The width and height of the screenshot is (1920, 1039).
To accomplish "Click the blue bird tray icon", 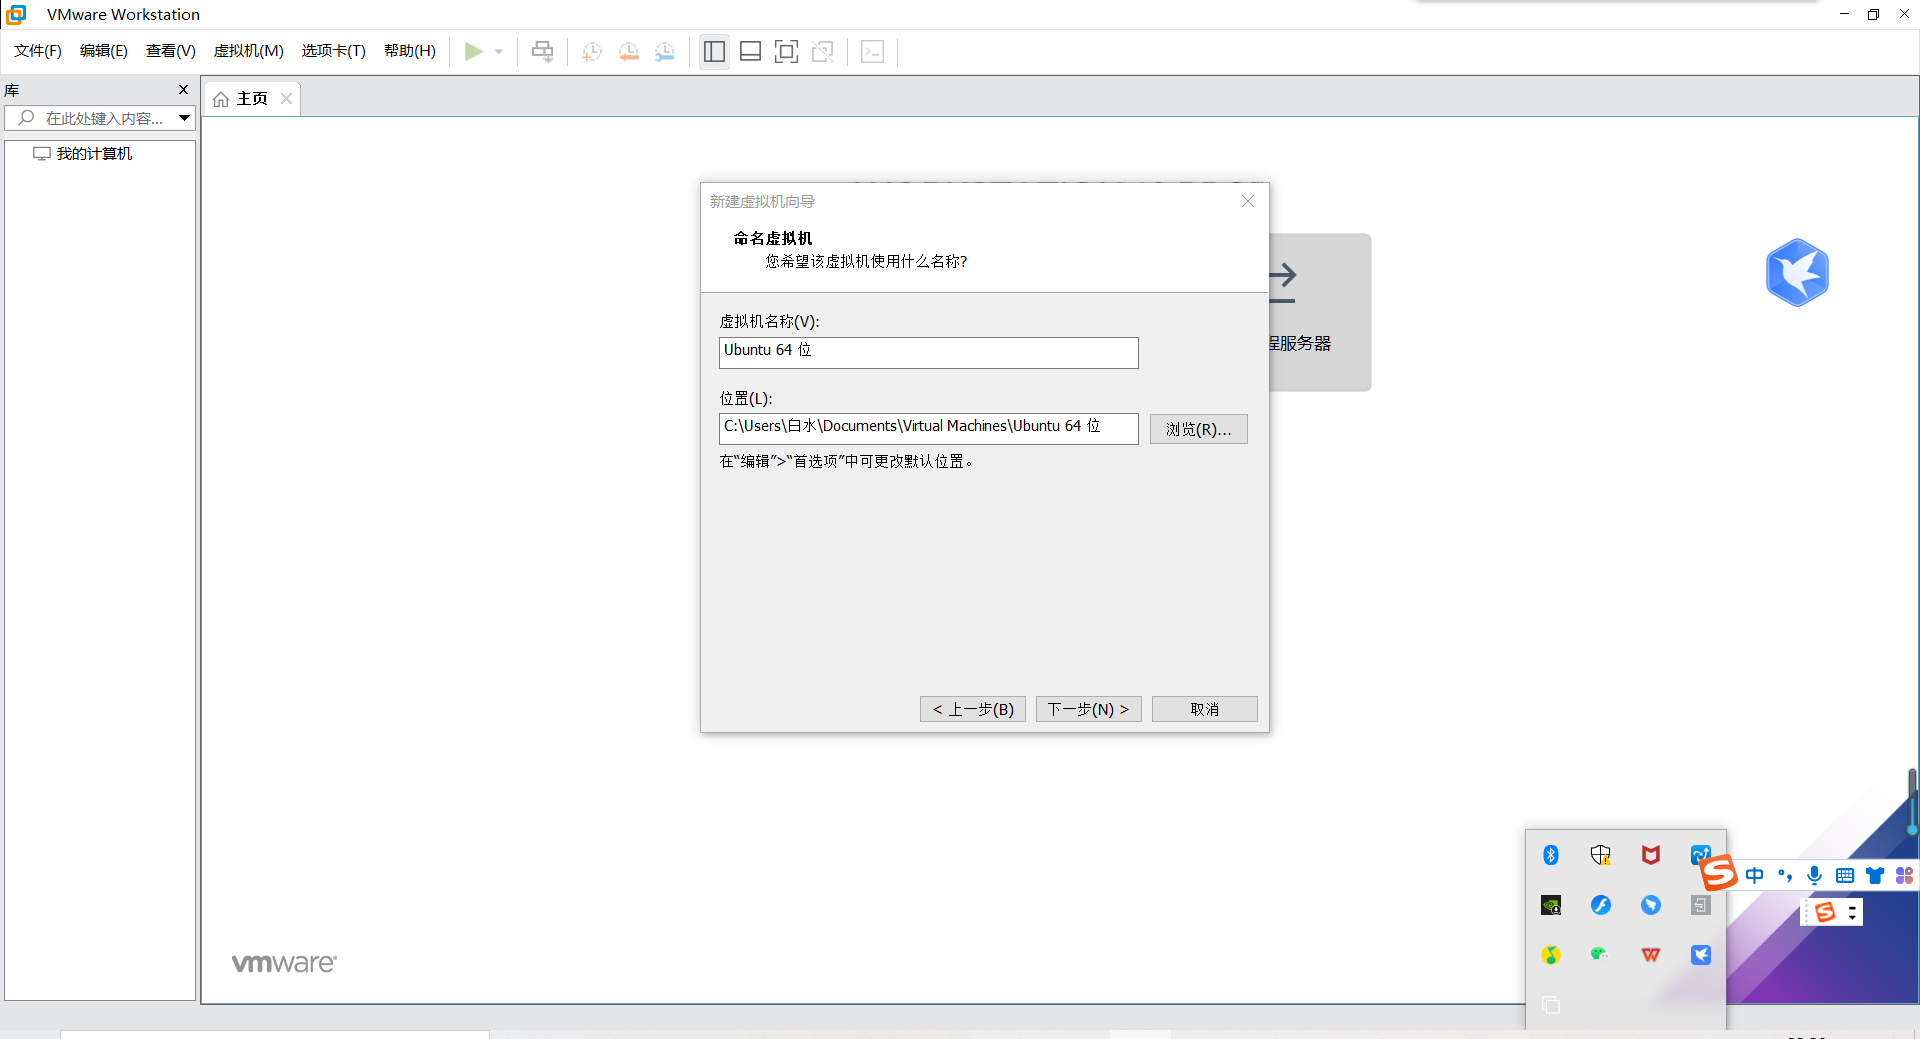I will [x=1701, y=955].
